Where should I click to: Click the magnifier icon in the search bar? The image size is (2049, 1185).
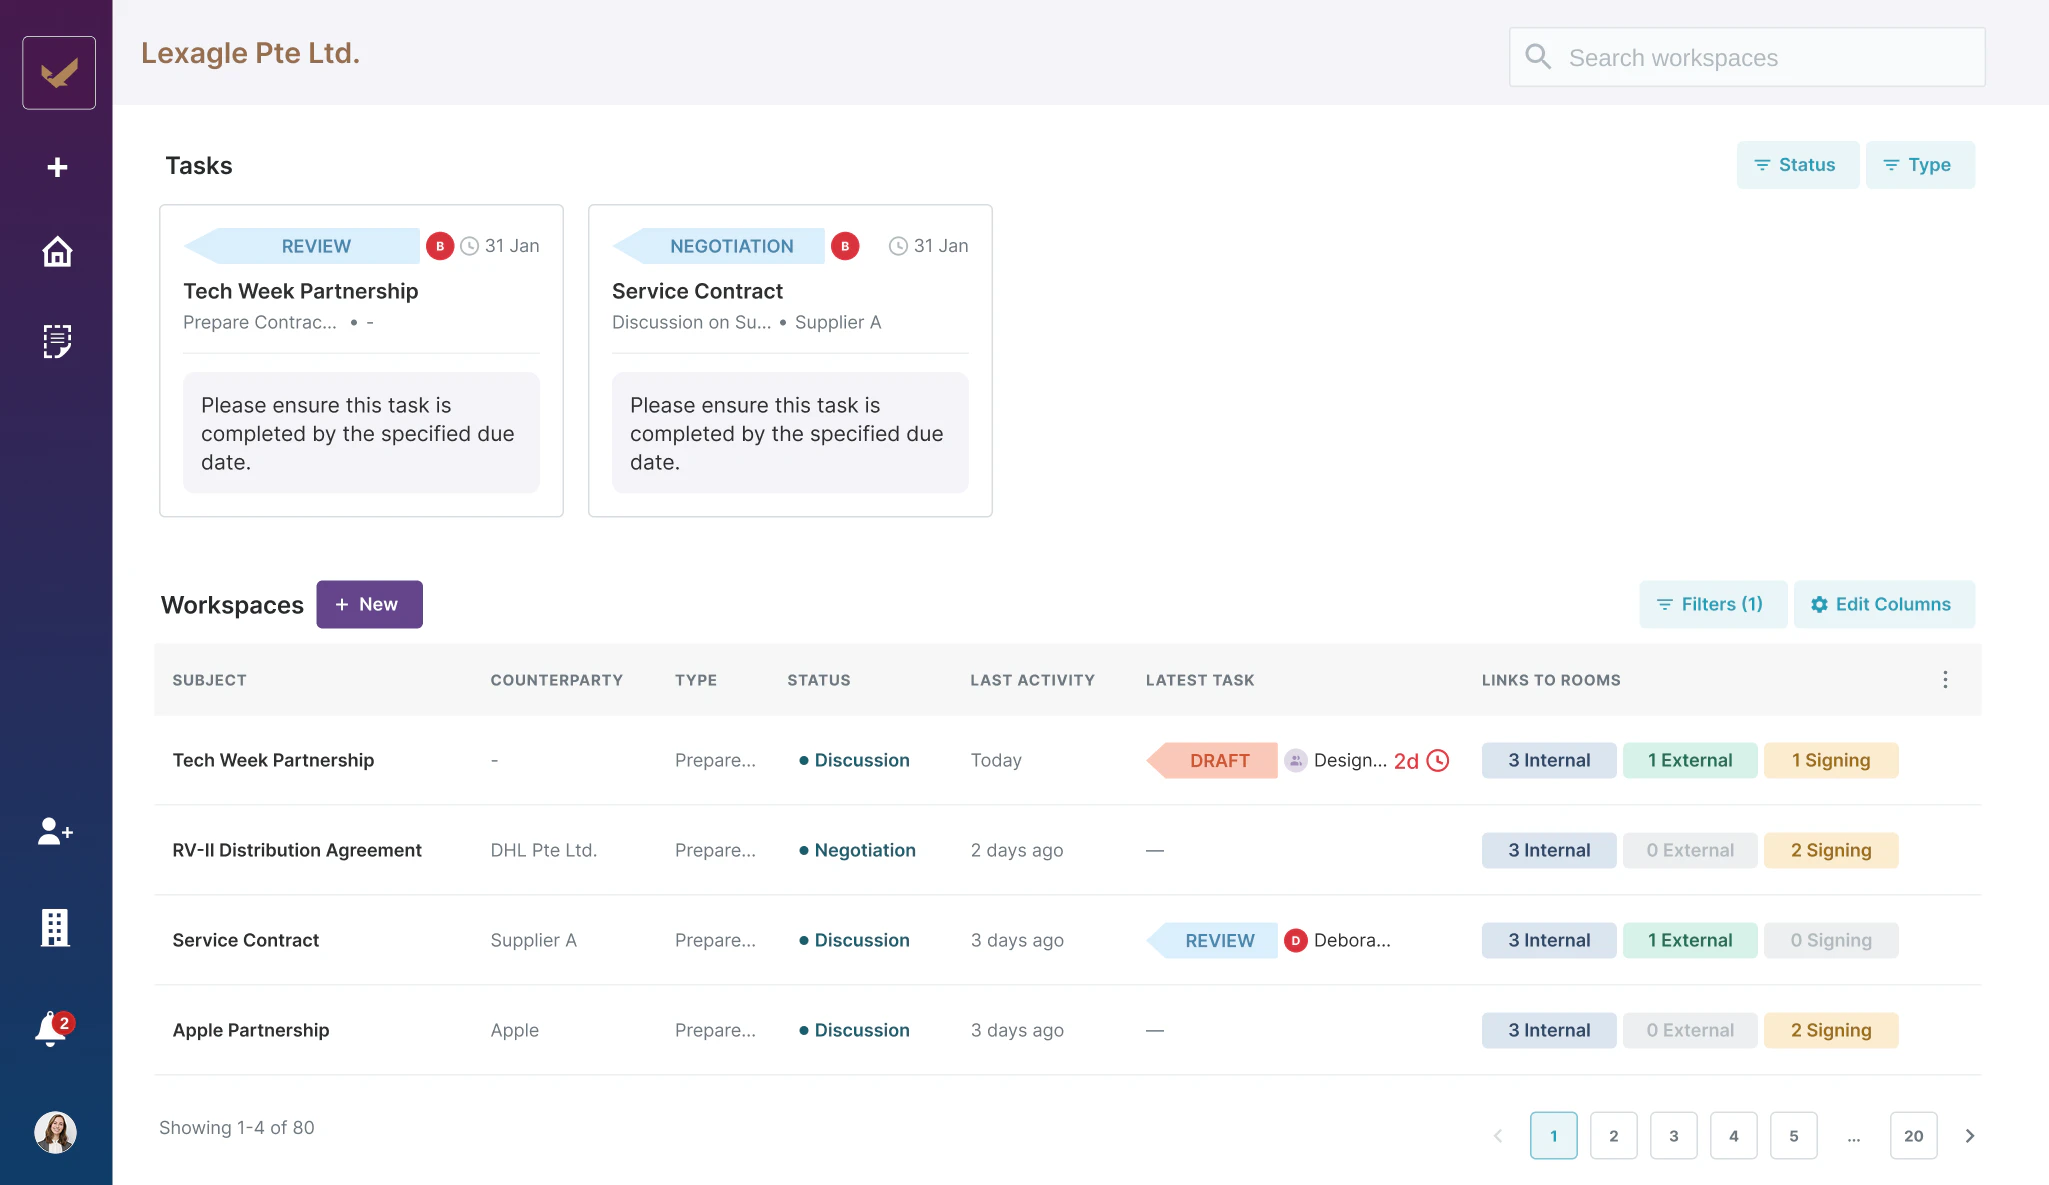(1539, 57)
